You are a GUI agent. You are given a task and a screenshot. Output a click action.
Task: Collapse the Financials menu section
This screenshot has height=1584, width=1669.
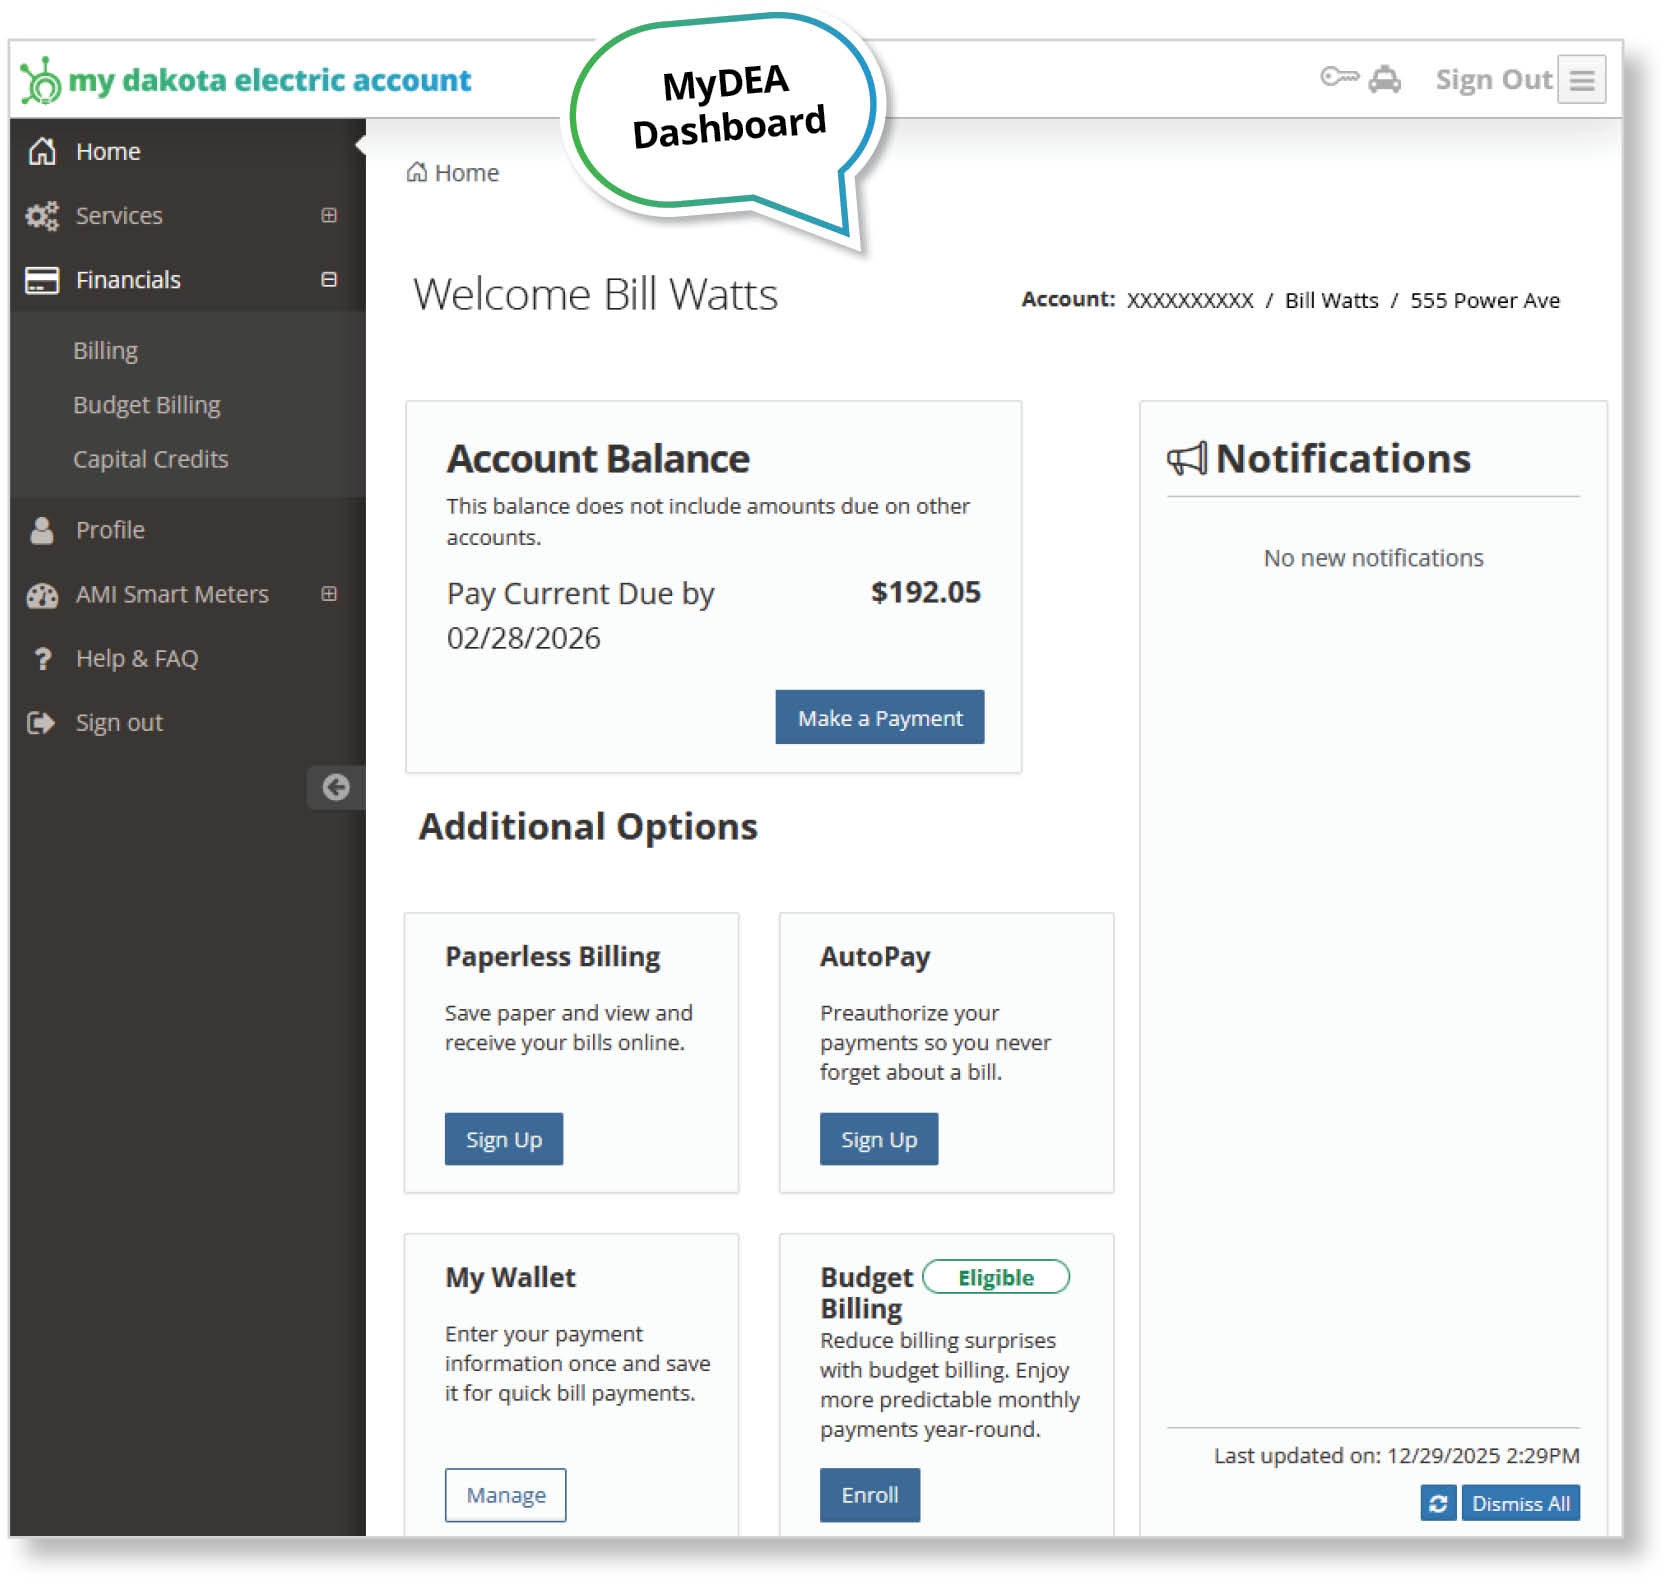(328, 280)
